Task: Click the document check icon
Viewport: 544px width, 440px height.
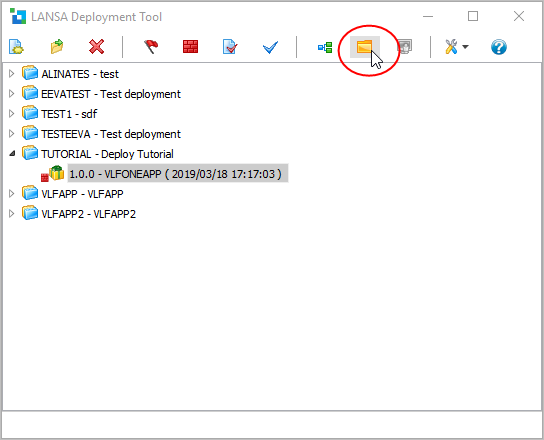Action: [x=230, y=46]
